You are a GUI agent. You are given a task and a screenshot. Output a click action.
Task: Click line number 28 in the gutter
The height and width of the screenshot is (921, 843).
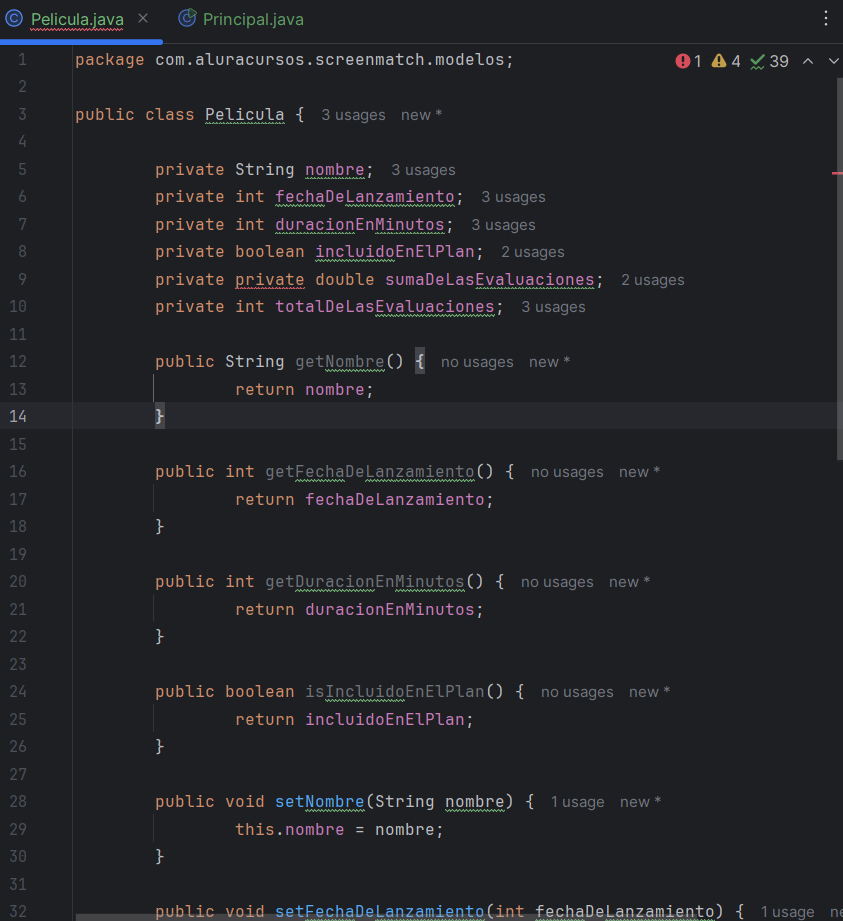point(18,802)
